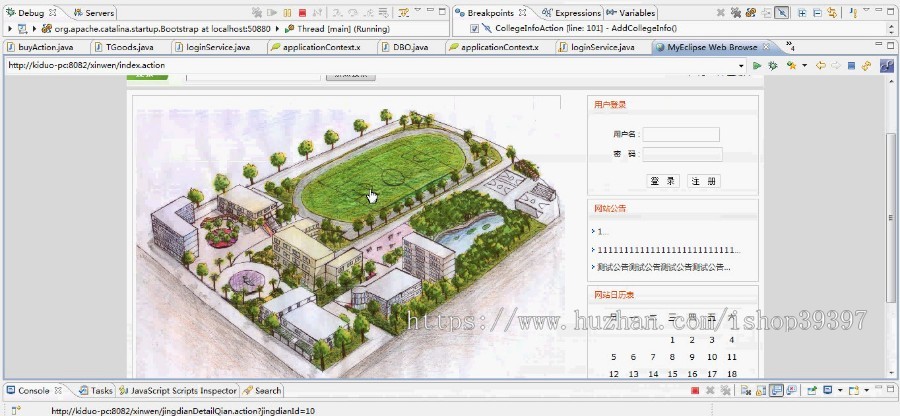The image size is (900, 416).
Task: Click the Step Over icon
Action: click(x=352, y=12)
